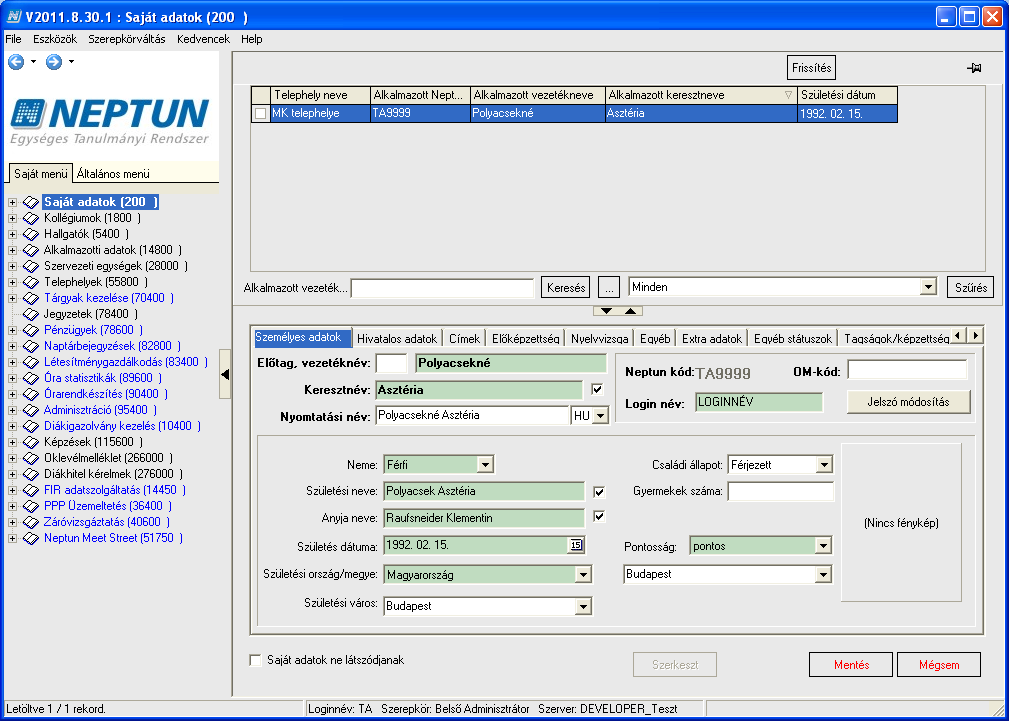
Task: Click the book icon beside Adminisztráció
Action: 31,410
